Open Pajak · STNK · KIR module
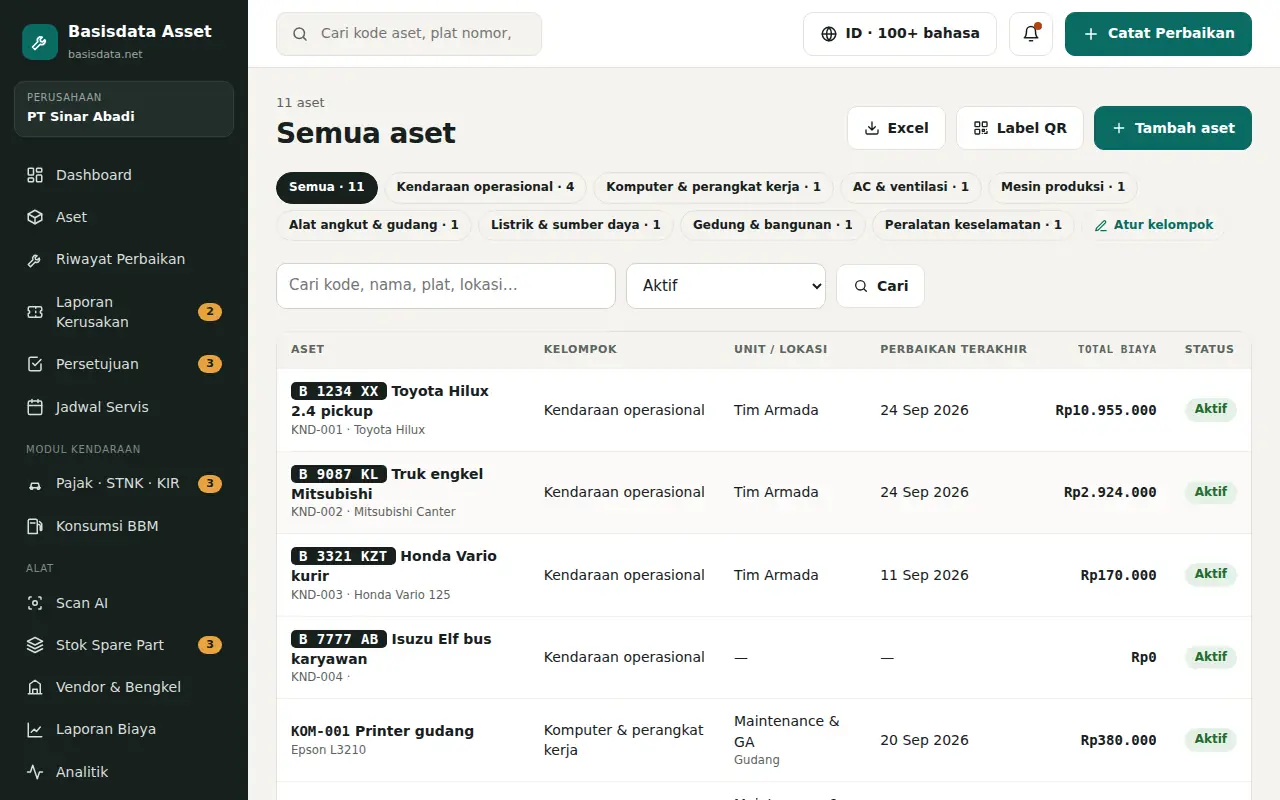 124,484
